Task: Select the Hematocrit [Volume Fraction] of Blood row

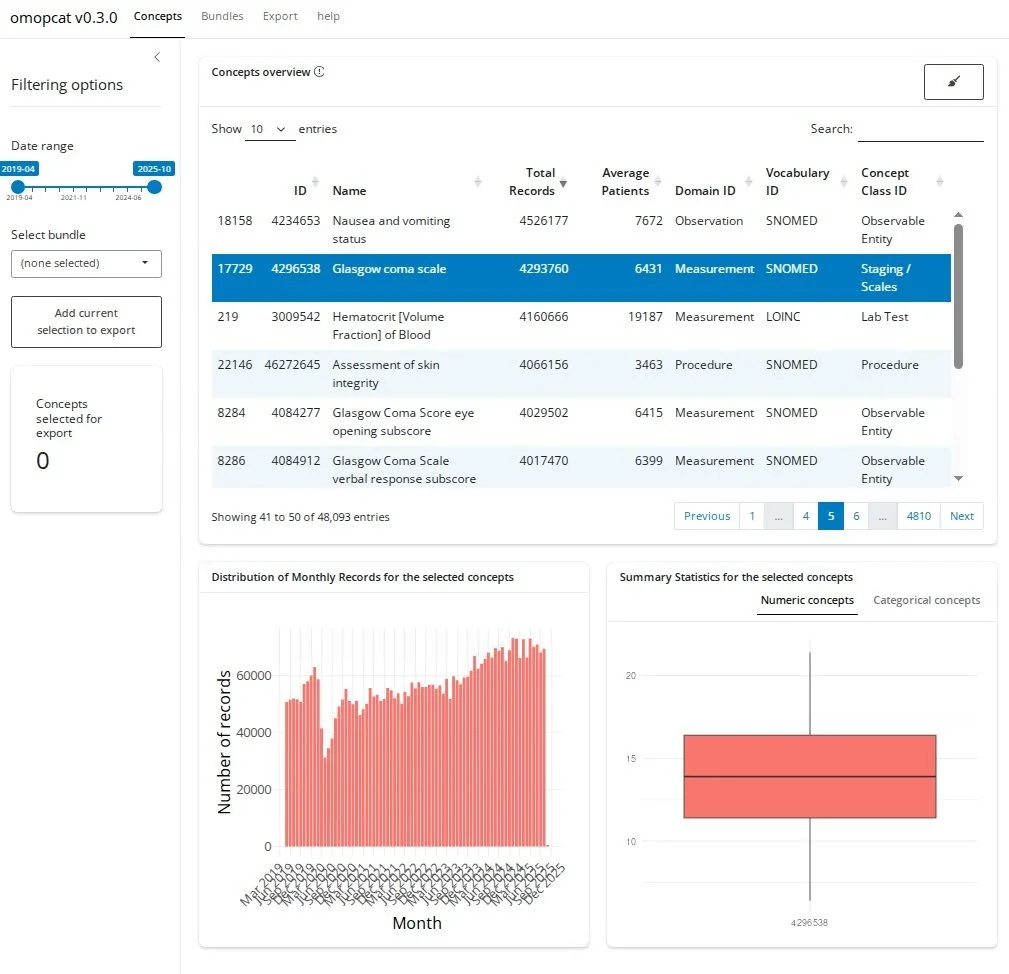Action: point(581,326)
